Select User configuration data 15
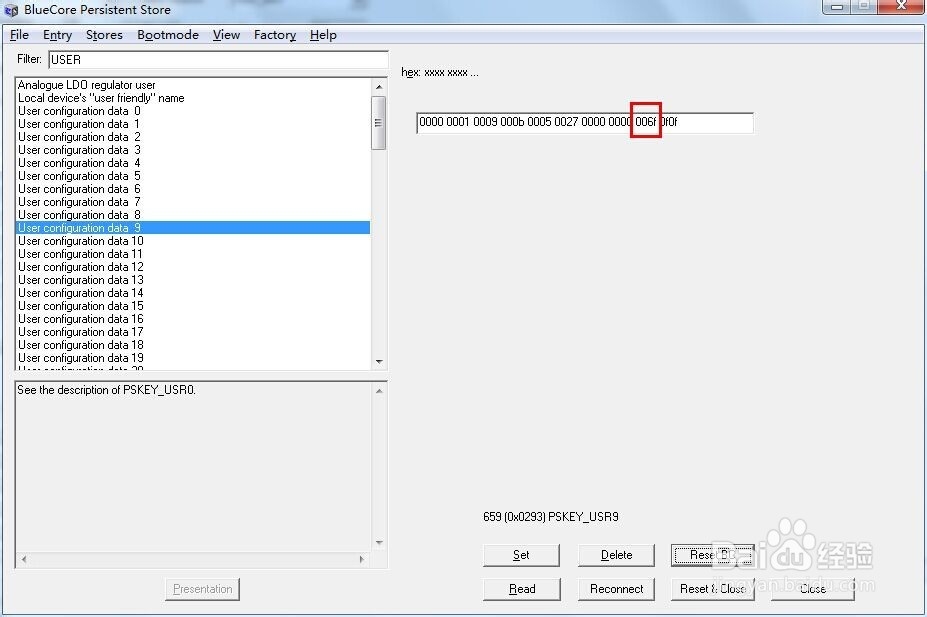 tap(193, 306)
